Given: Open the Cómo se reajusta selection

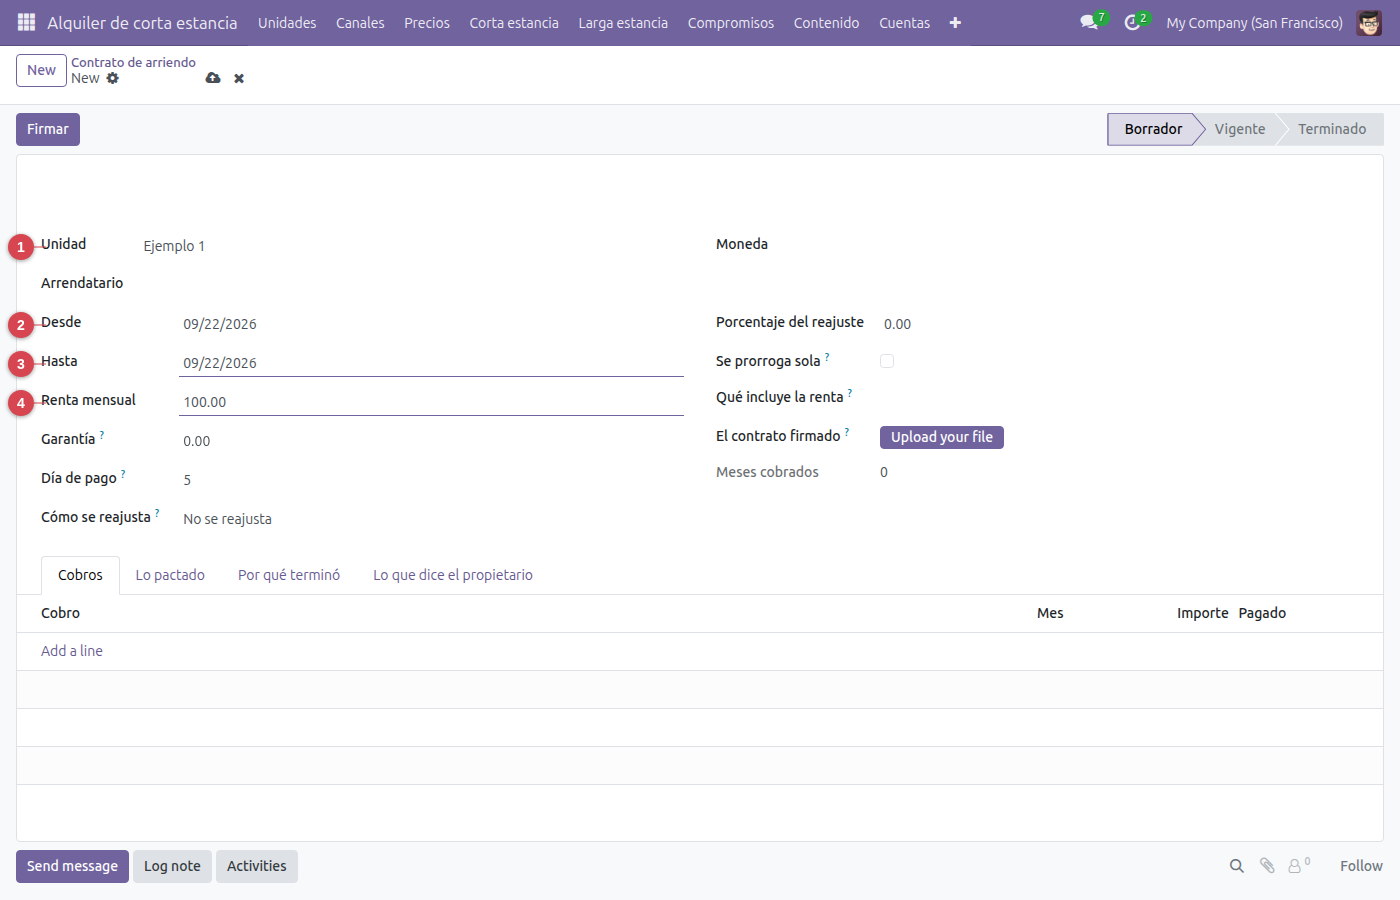Looking at the screenshot, I should (431, 519).
